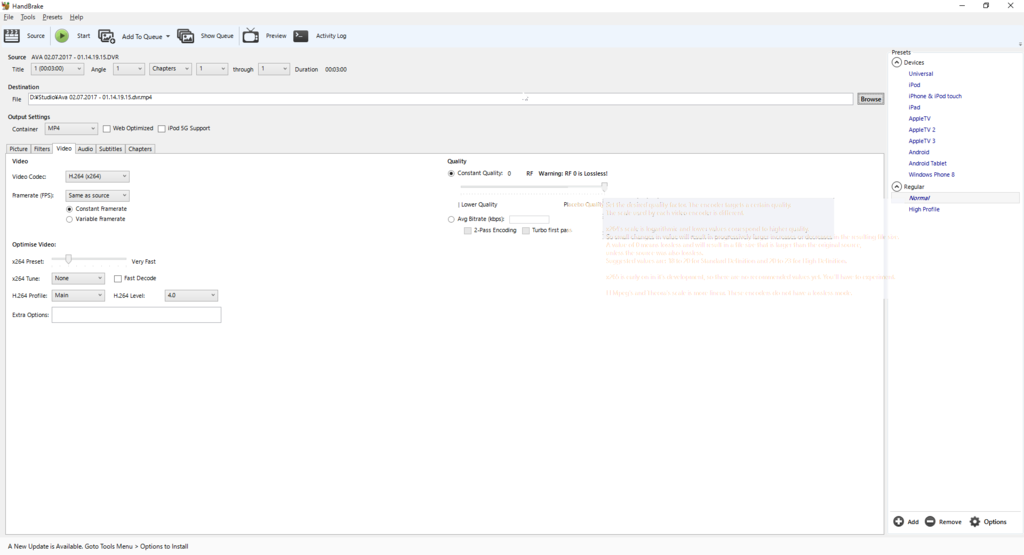Switch to the Picture tab
This screenshot has width=1024, height=555.
[18, 149]
